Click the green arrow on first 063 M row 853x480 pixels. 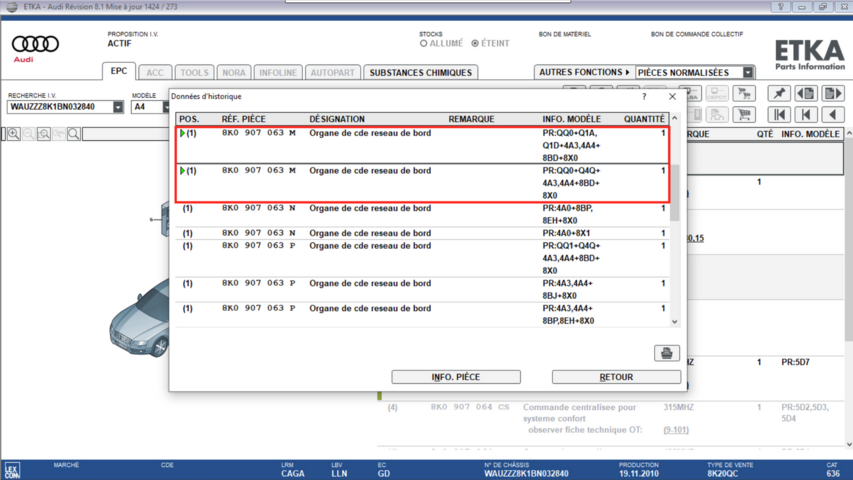point(182,133)
